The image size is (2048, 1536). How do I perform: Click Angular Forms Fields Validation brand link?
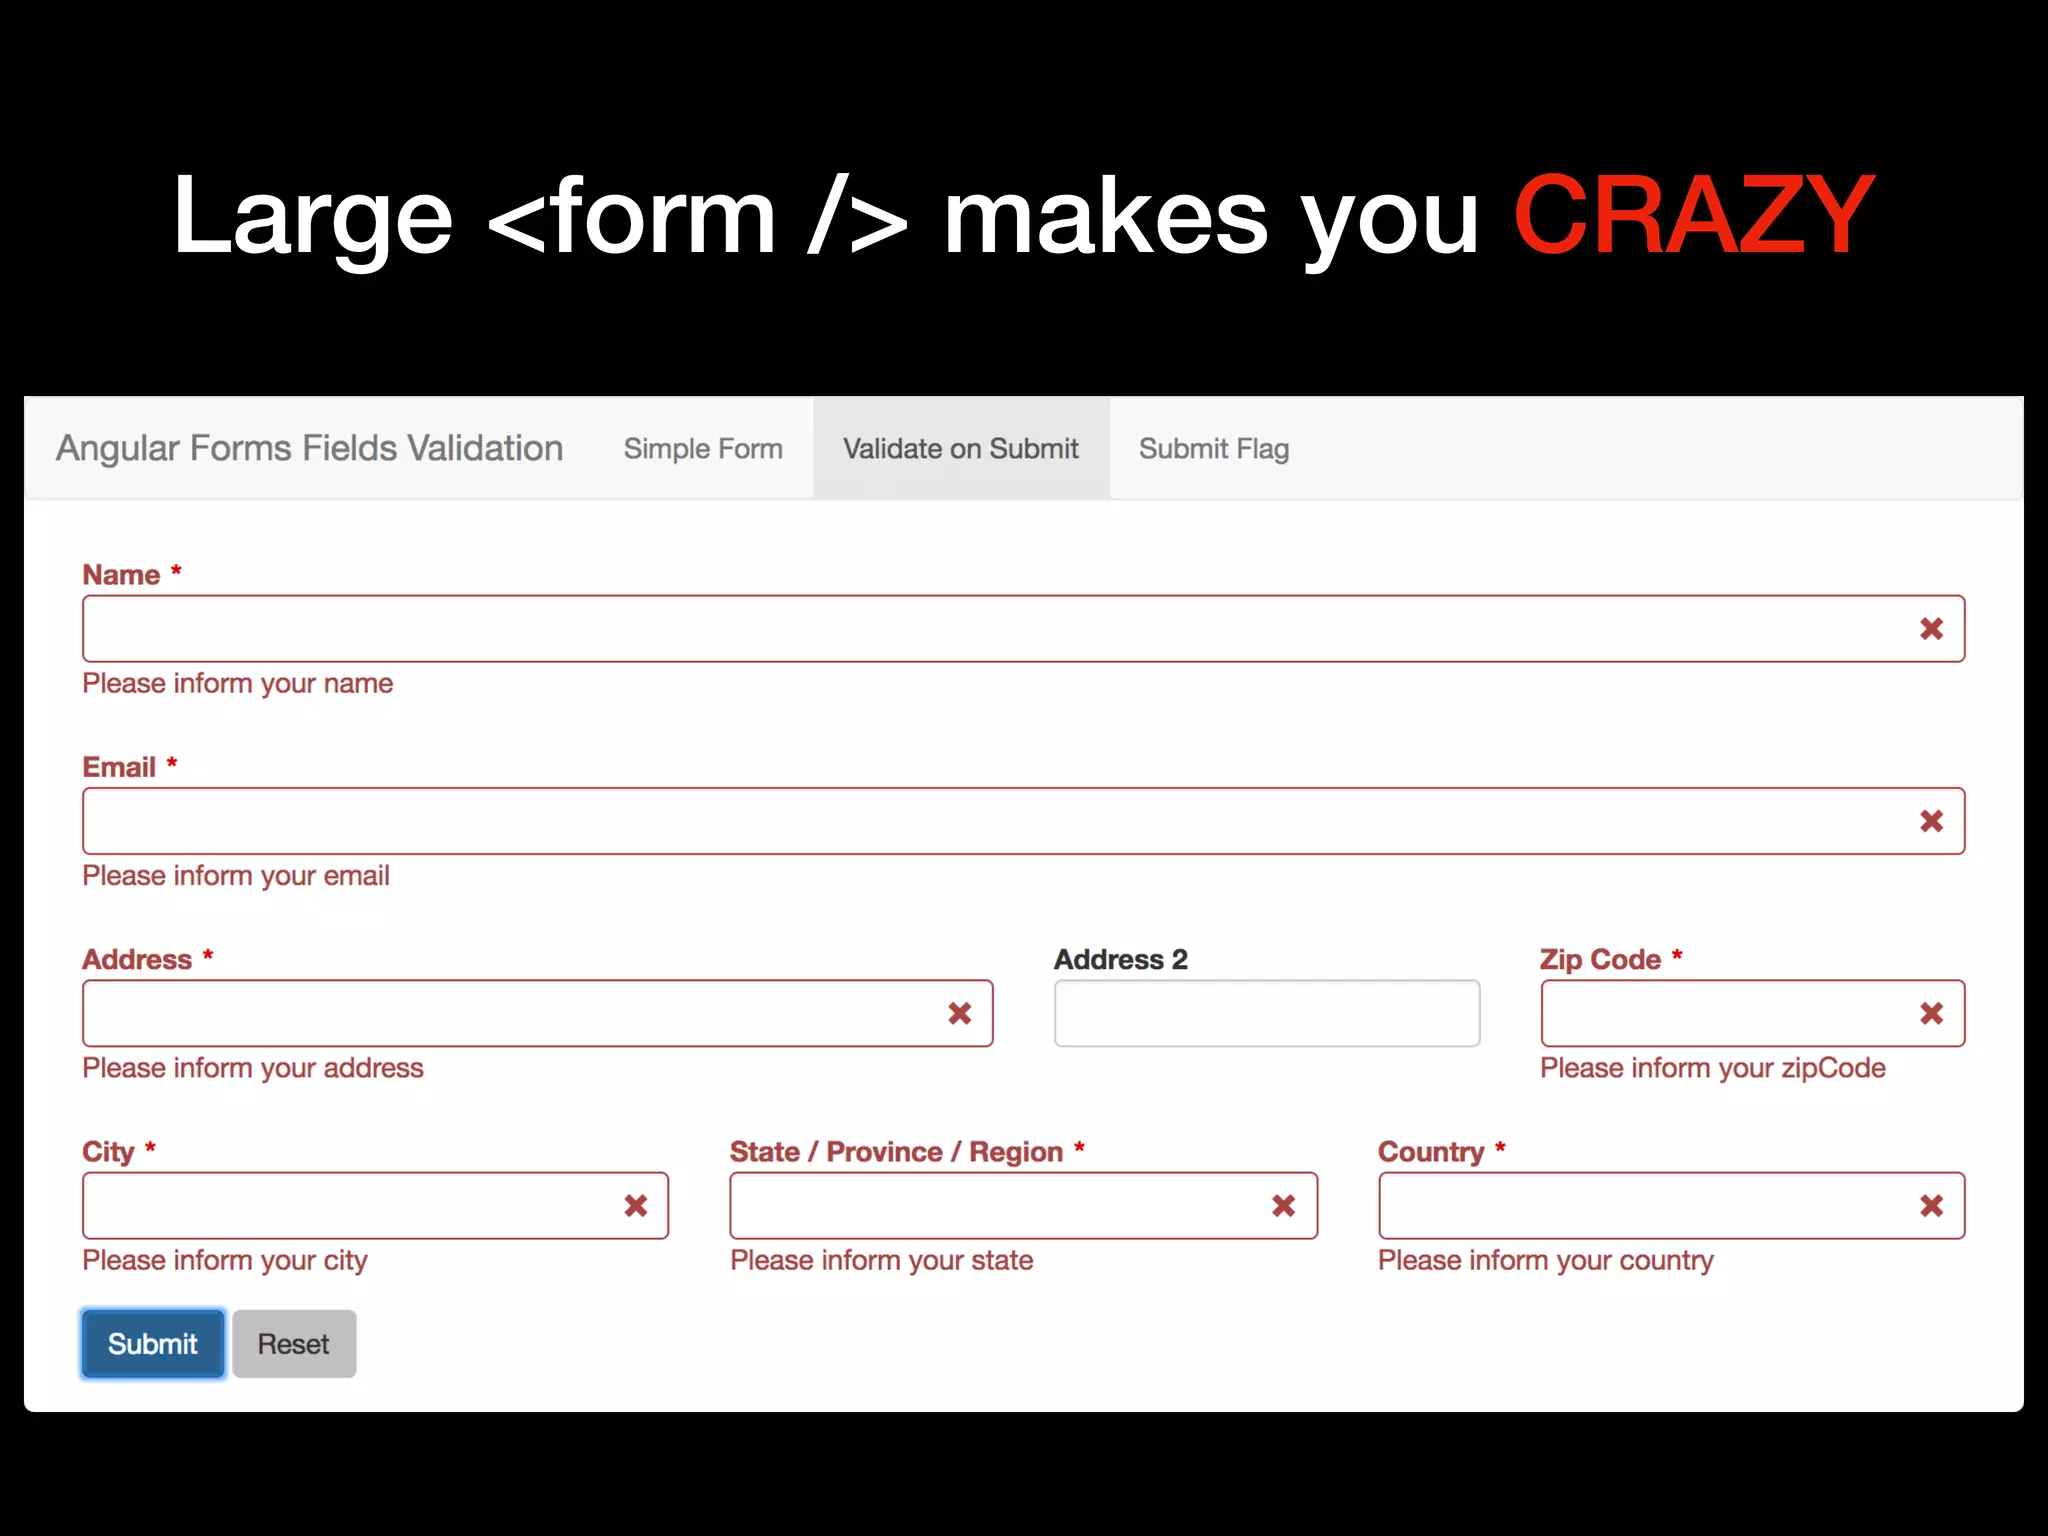coord(309,449)
